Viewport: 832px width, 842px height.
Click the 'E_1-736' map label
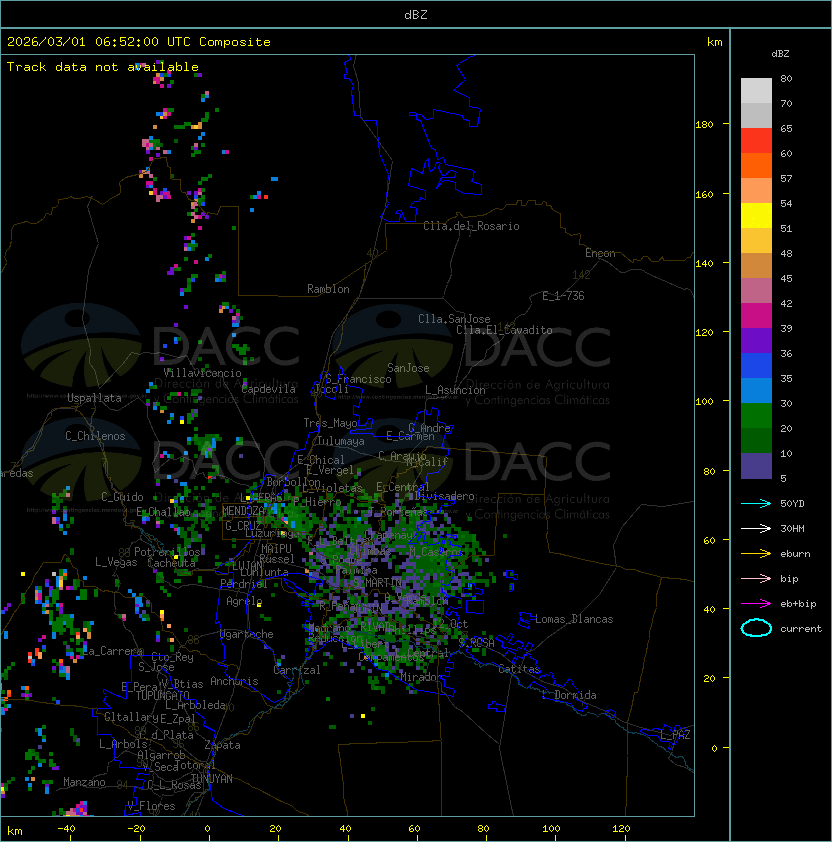click(563, 296)
